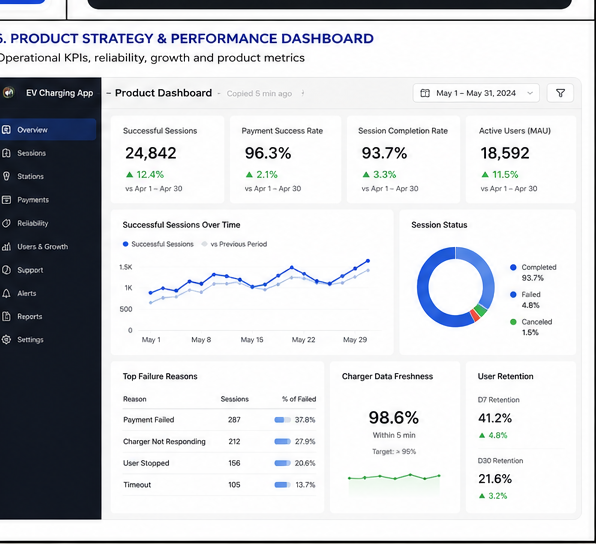Click the Successful Sessions 24,842 card
The image size is (596, 544).
pos(167,160)
